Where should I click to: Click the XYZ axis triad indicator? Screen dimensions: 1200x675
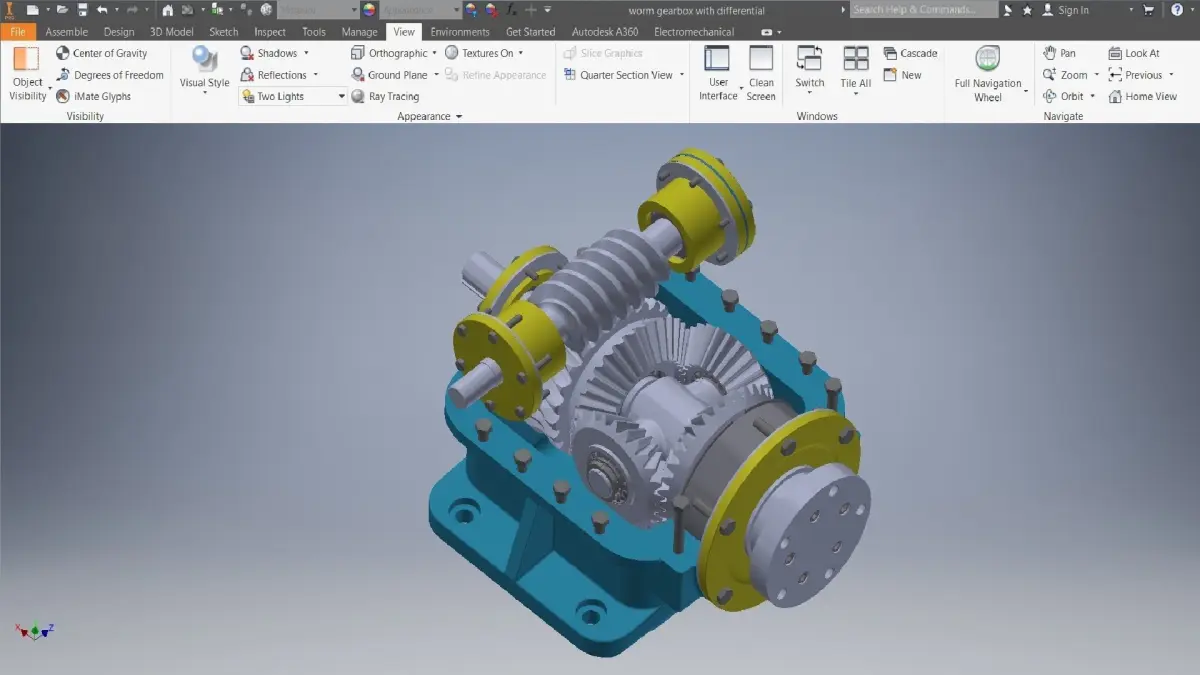click(35, 630)
